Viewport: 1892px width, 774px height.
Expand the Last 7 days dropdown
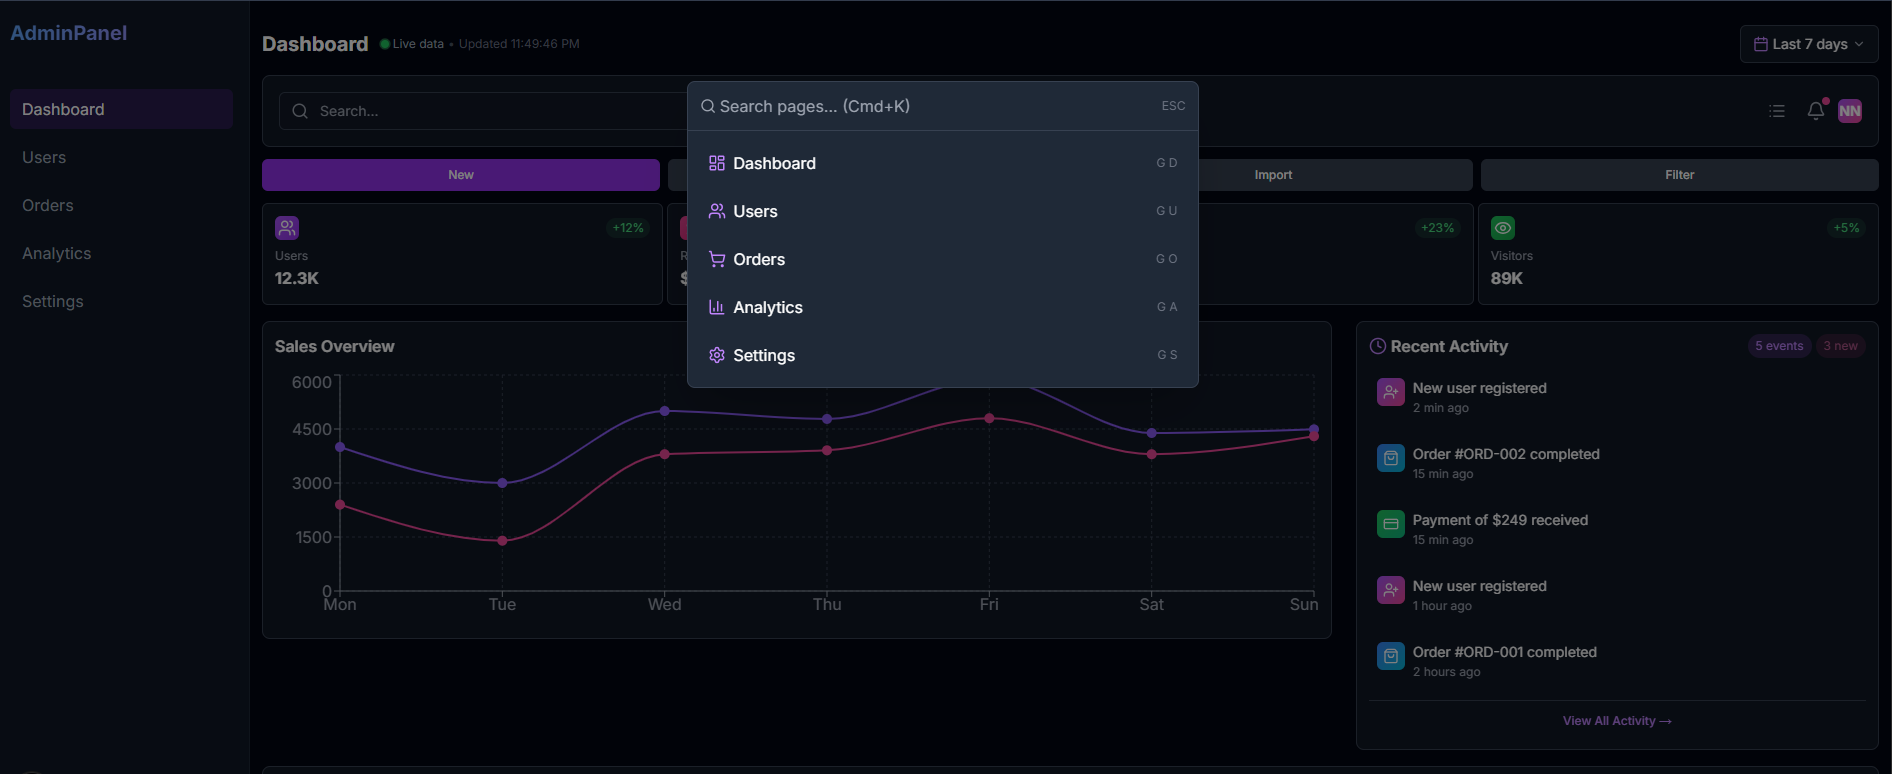pos(1808,44)
